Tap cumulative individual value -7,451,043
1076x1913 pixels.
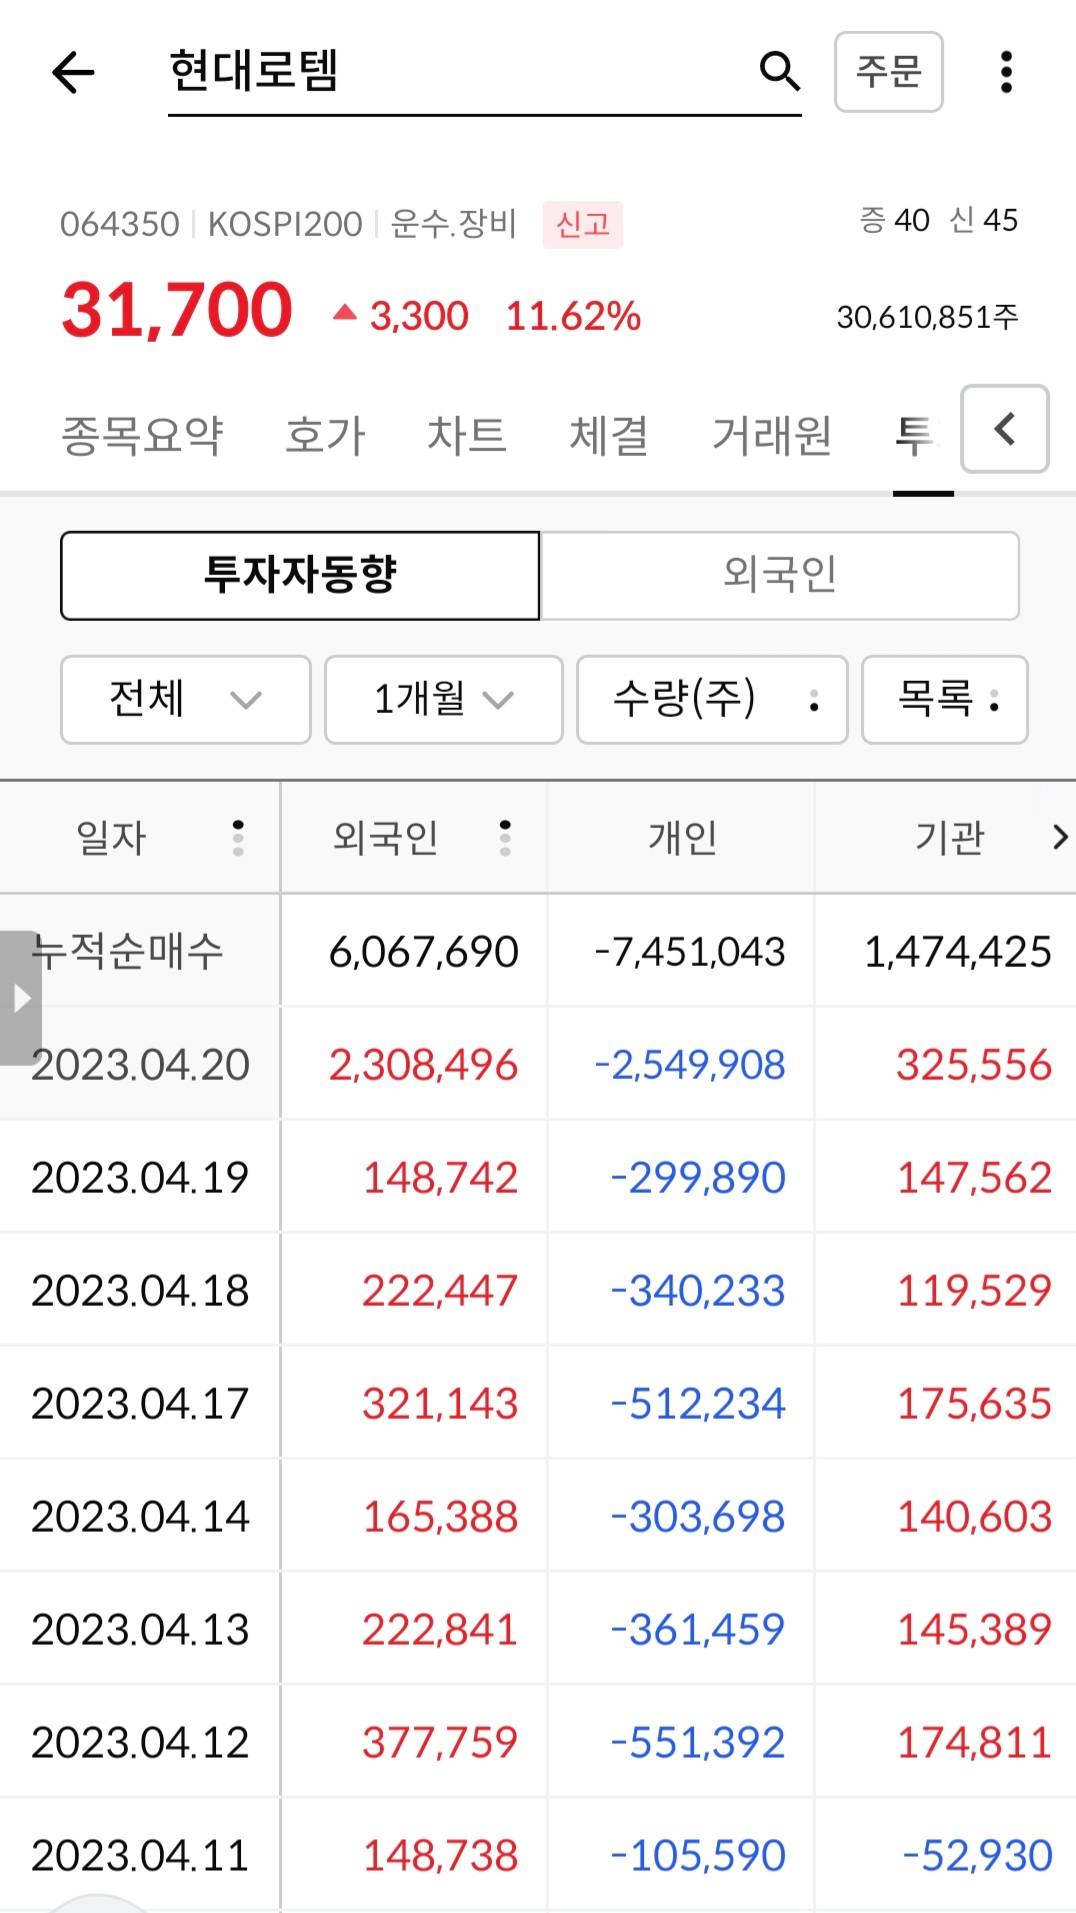[690, 952]
